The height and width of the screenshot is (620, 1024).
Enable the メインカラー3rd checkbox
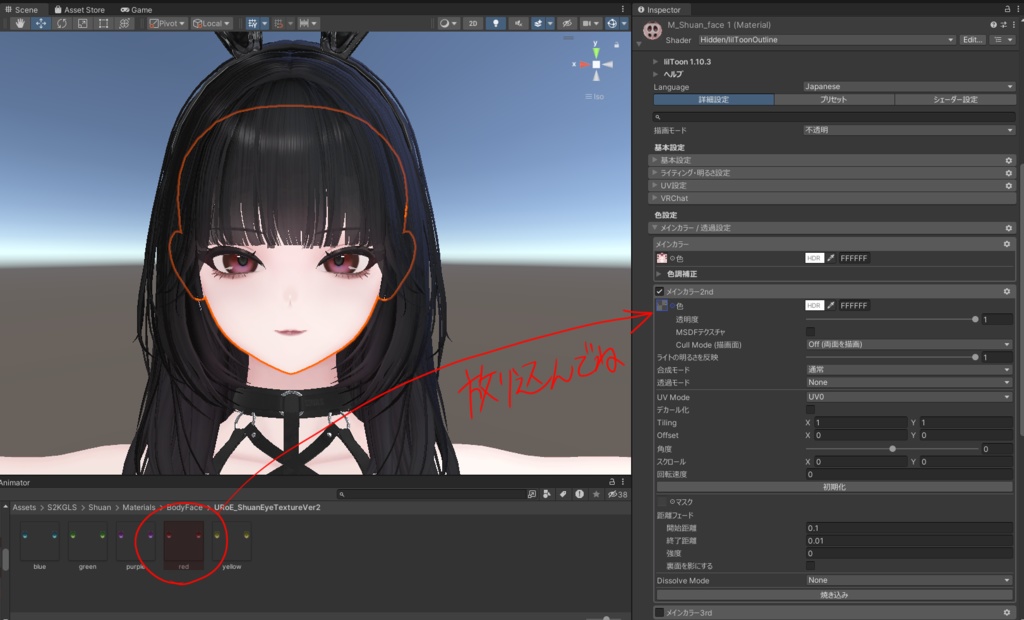[660, 613]
